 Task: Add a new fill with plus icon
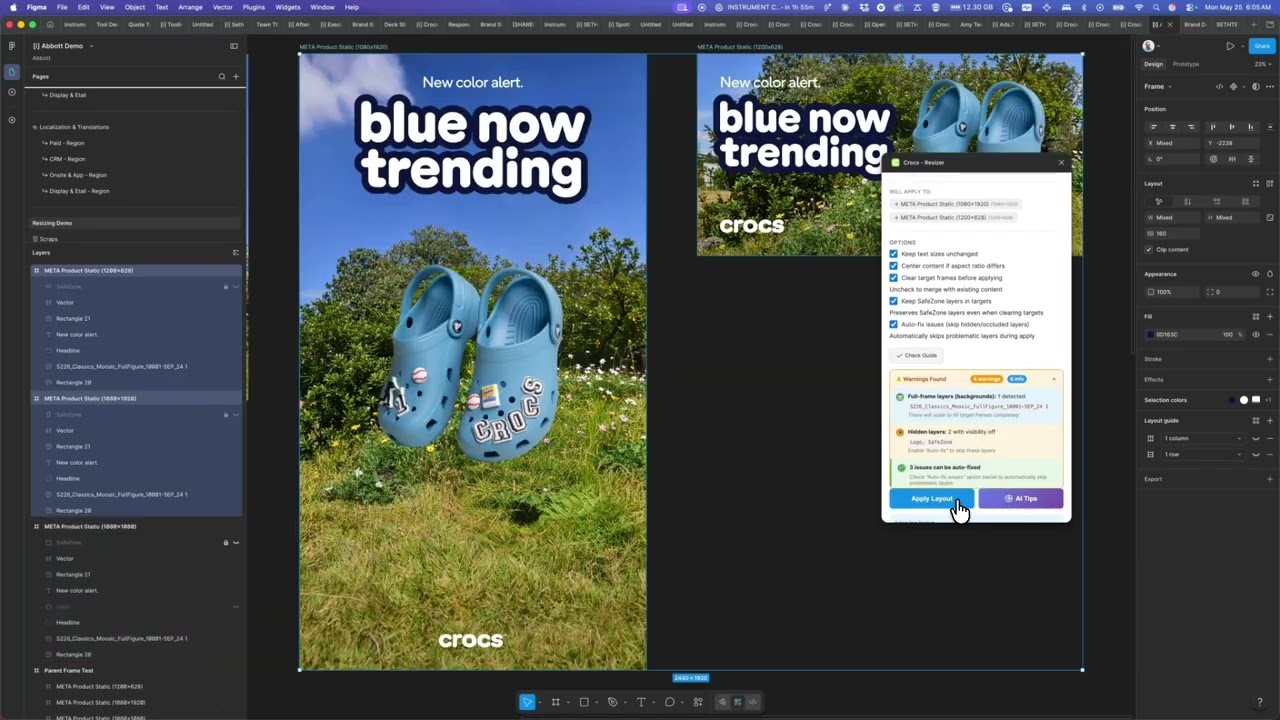pyautogui.click(x=1270, y=316)
